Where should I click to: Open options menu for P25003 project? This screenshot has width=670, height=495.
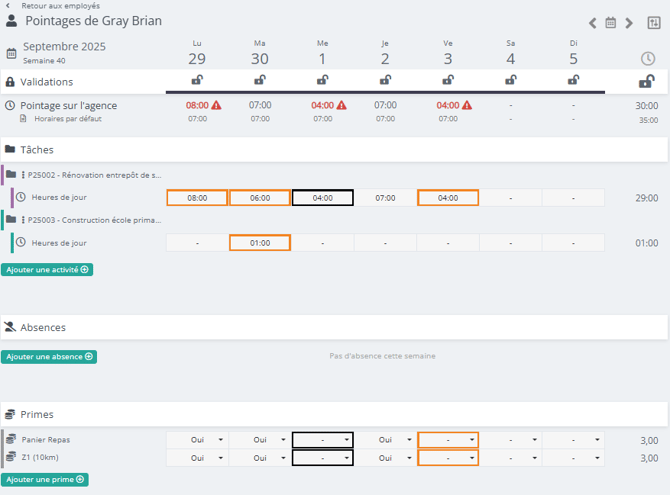[23, 220]
